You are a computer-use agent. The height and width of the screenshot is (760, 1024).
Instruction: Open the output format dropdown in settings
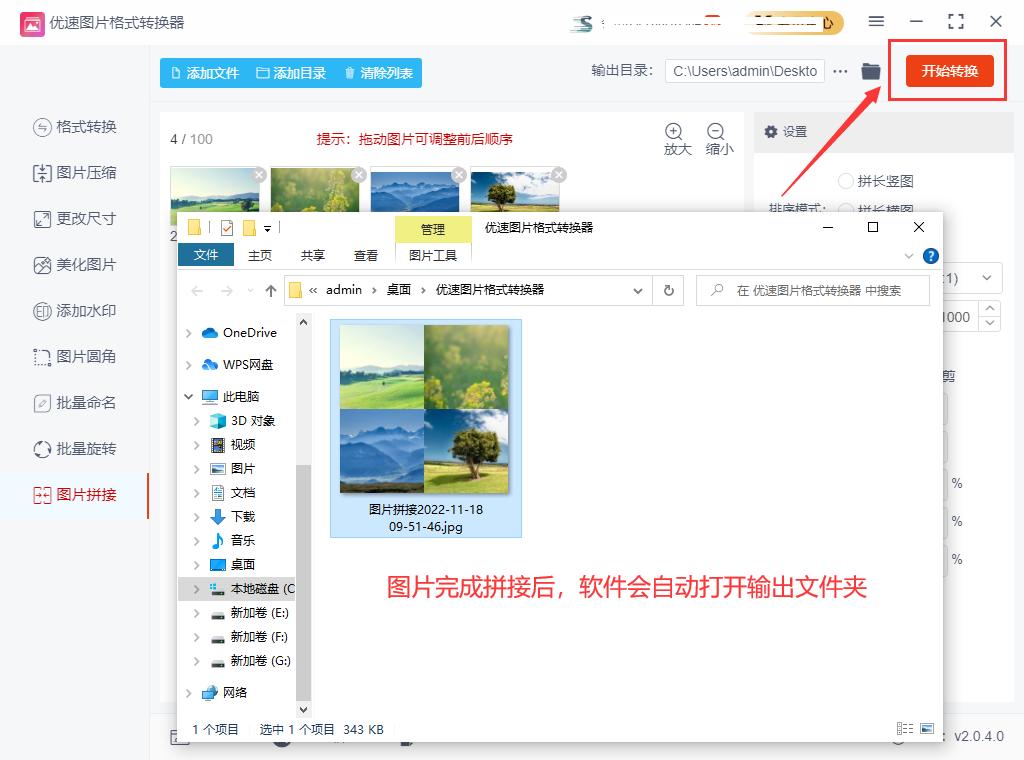tap(986, 278)
